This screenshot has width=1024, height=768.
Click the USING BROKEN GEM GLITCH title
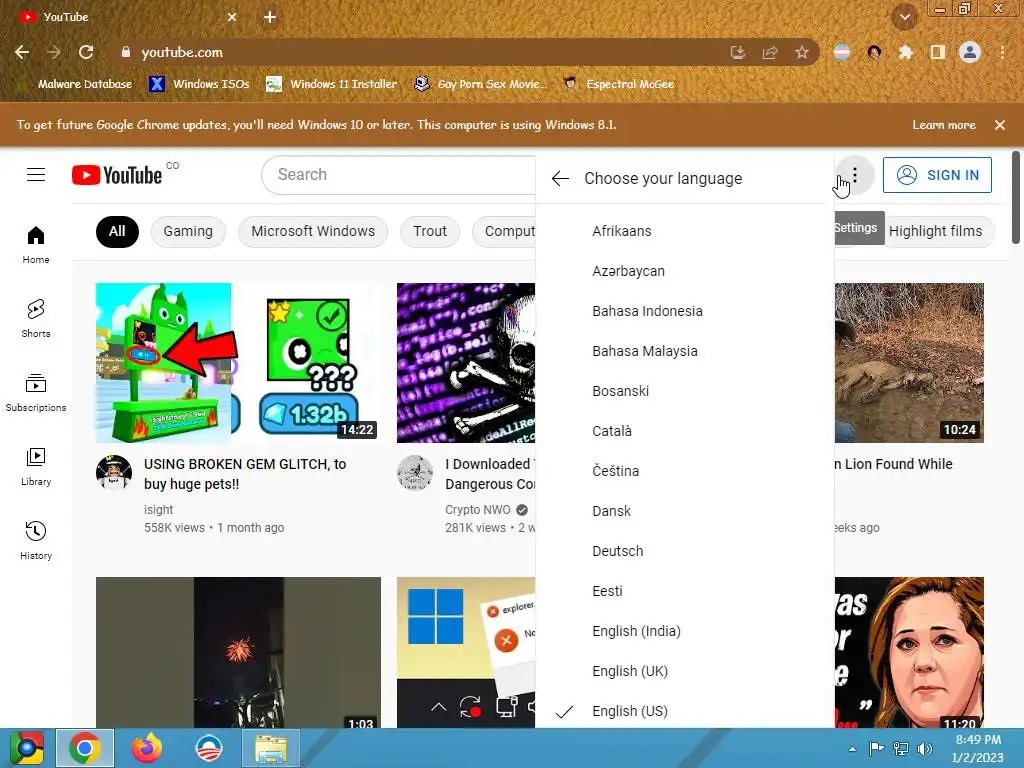(245, 474)
